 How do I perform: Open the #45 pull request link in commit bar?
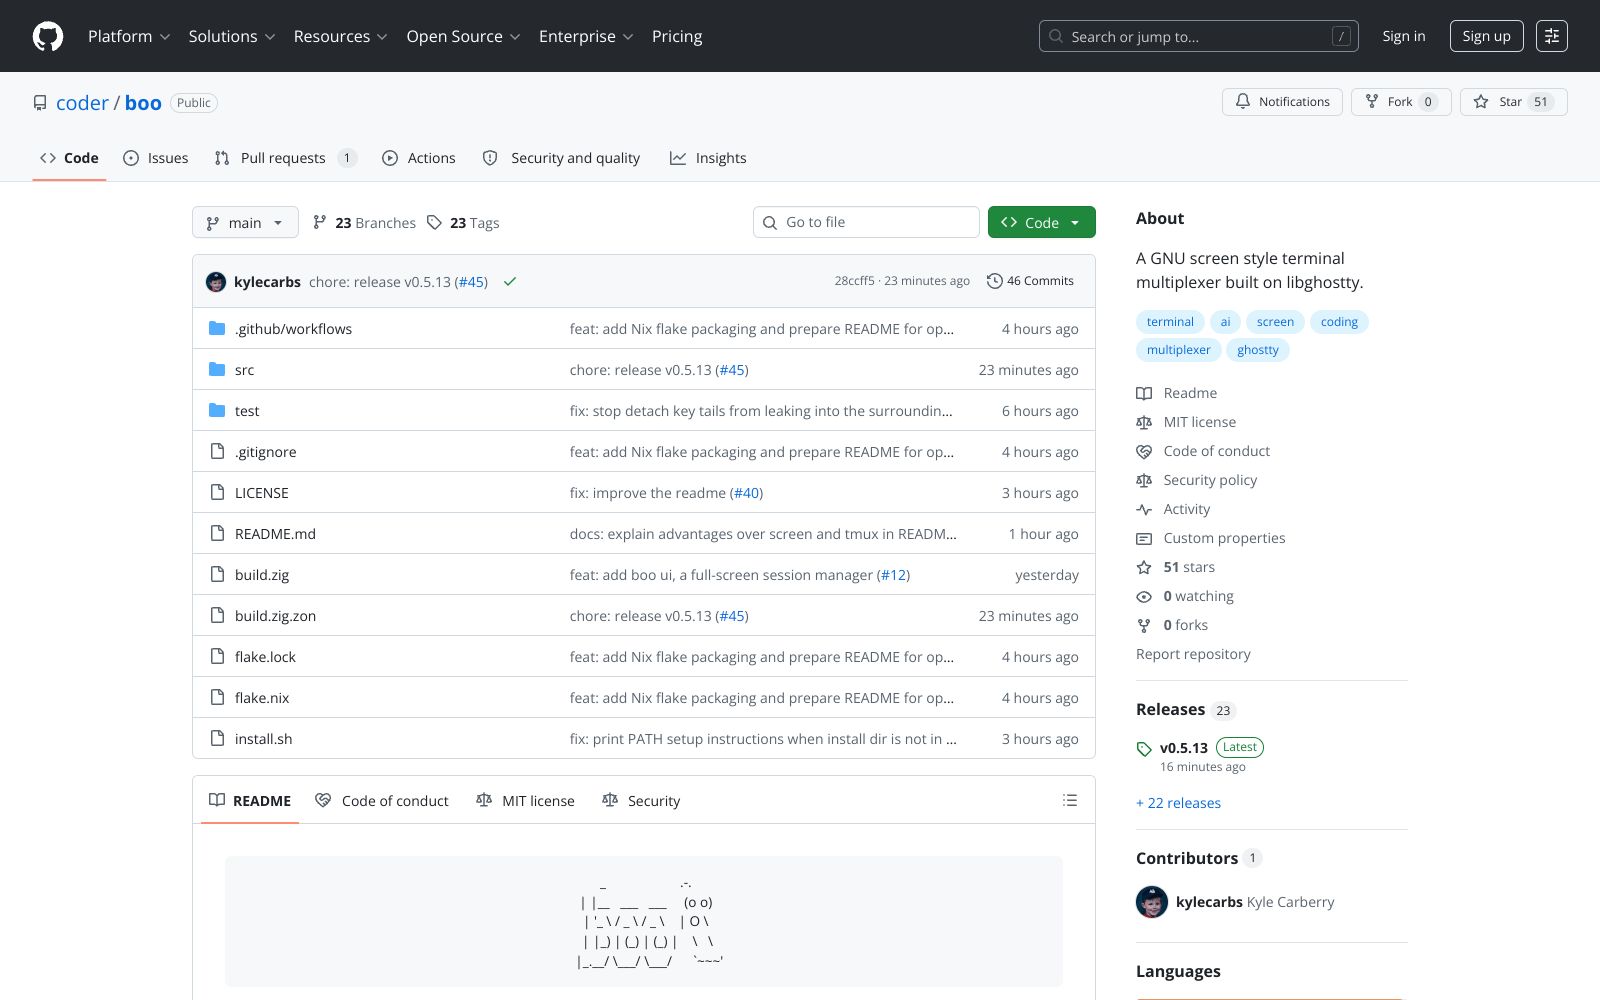tap(471, 282)
